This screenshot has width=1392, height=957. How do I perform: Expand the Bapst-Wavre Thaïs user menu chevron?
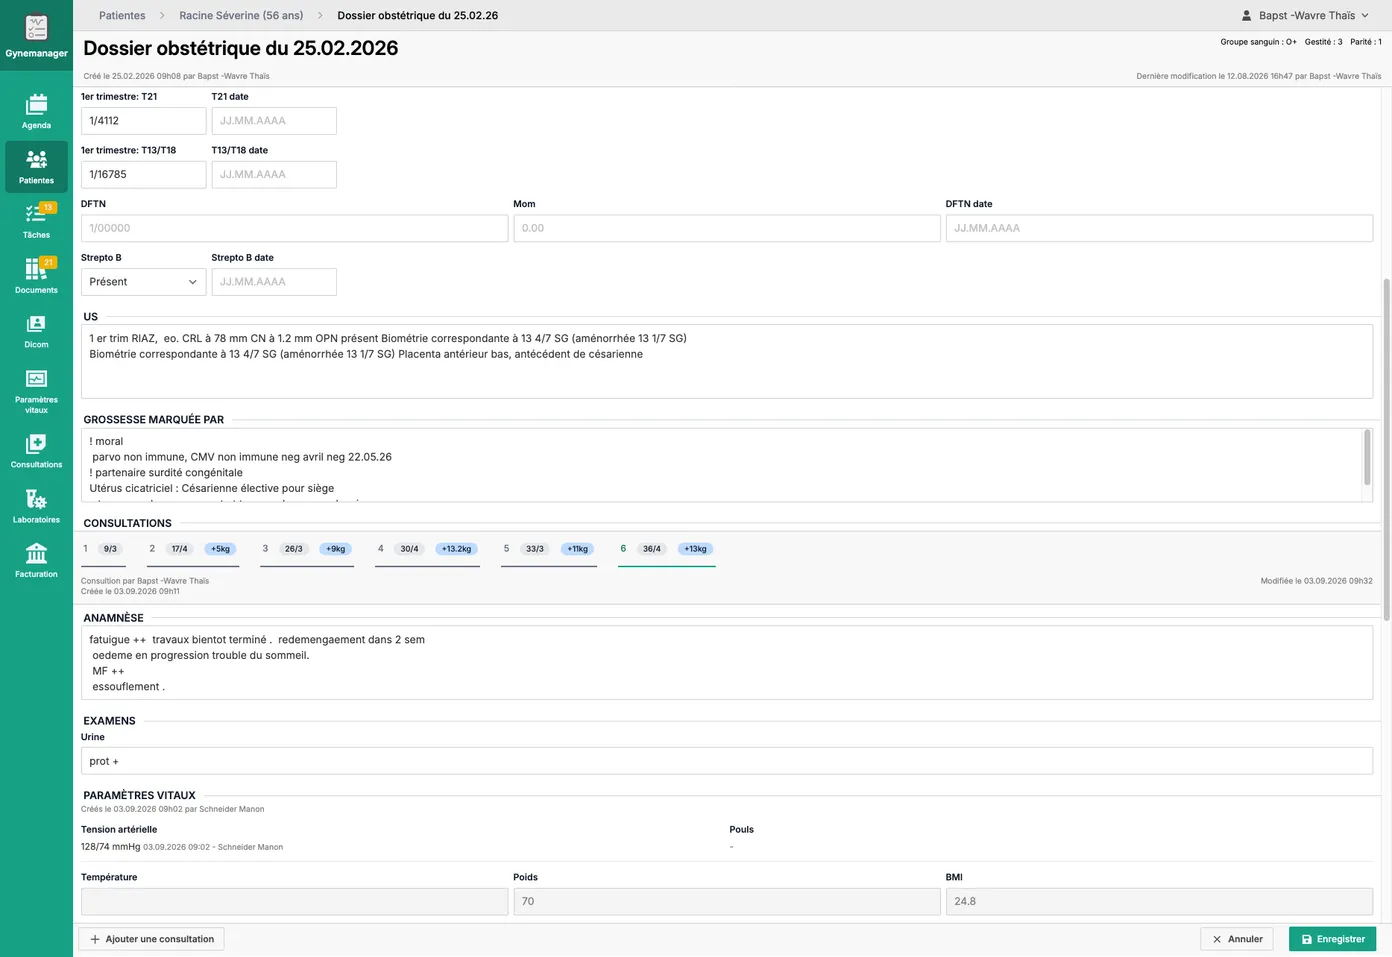pyautogui.click(x=1365, y=16)
